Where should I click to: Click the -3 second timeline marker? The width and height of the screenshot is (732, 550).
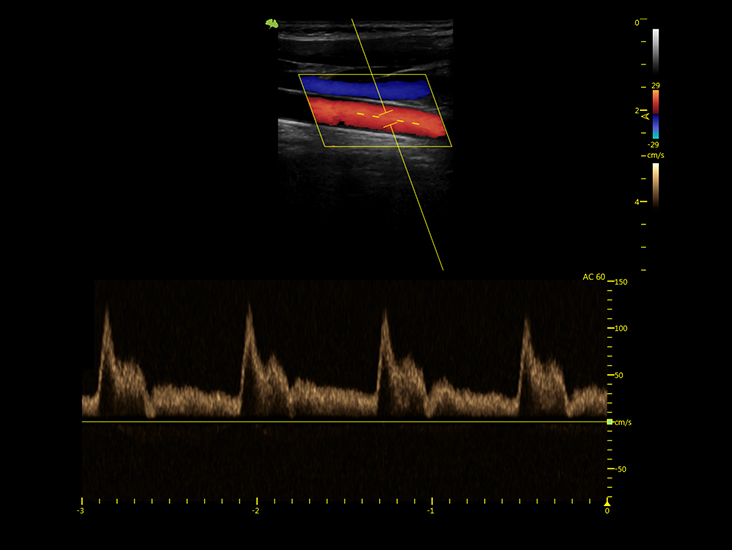pos(80,511)
